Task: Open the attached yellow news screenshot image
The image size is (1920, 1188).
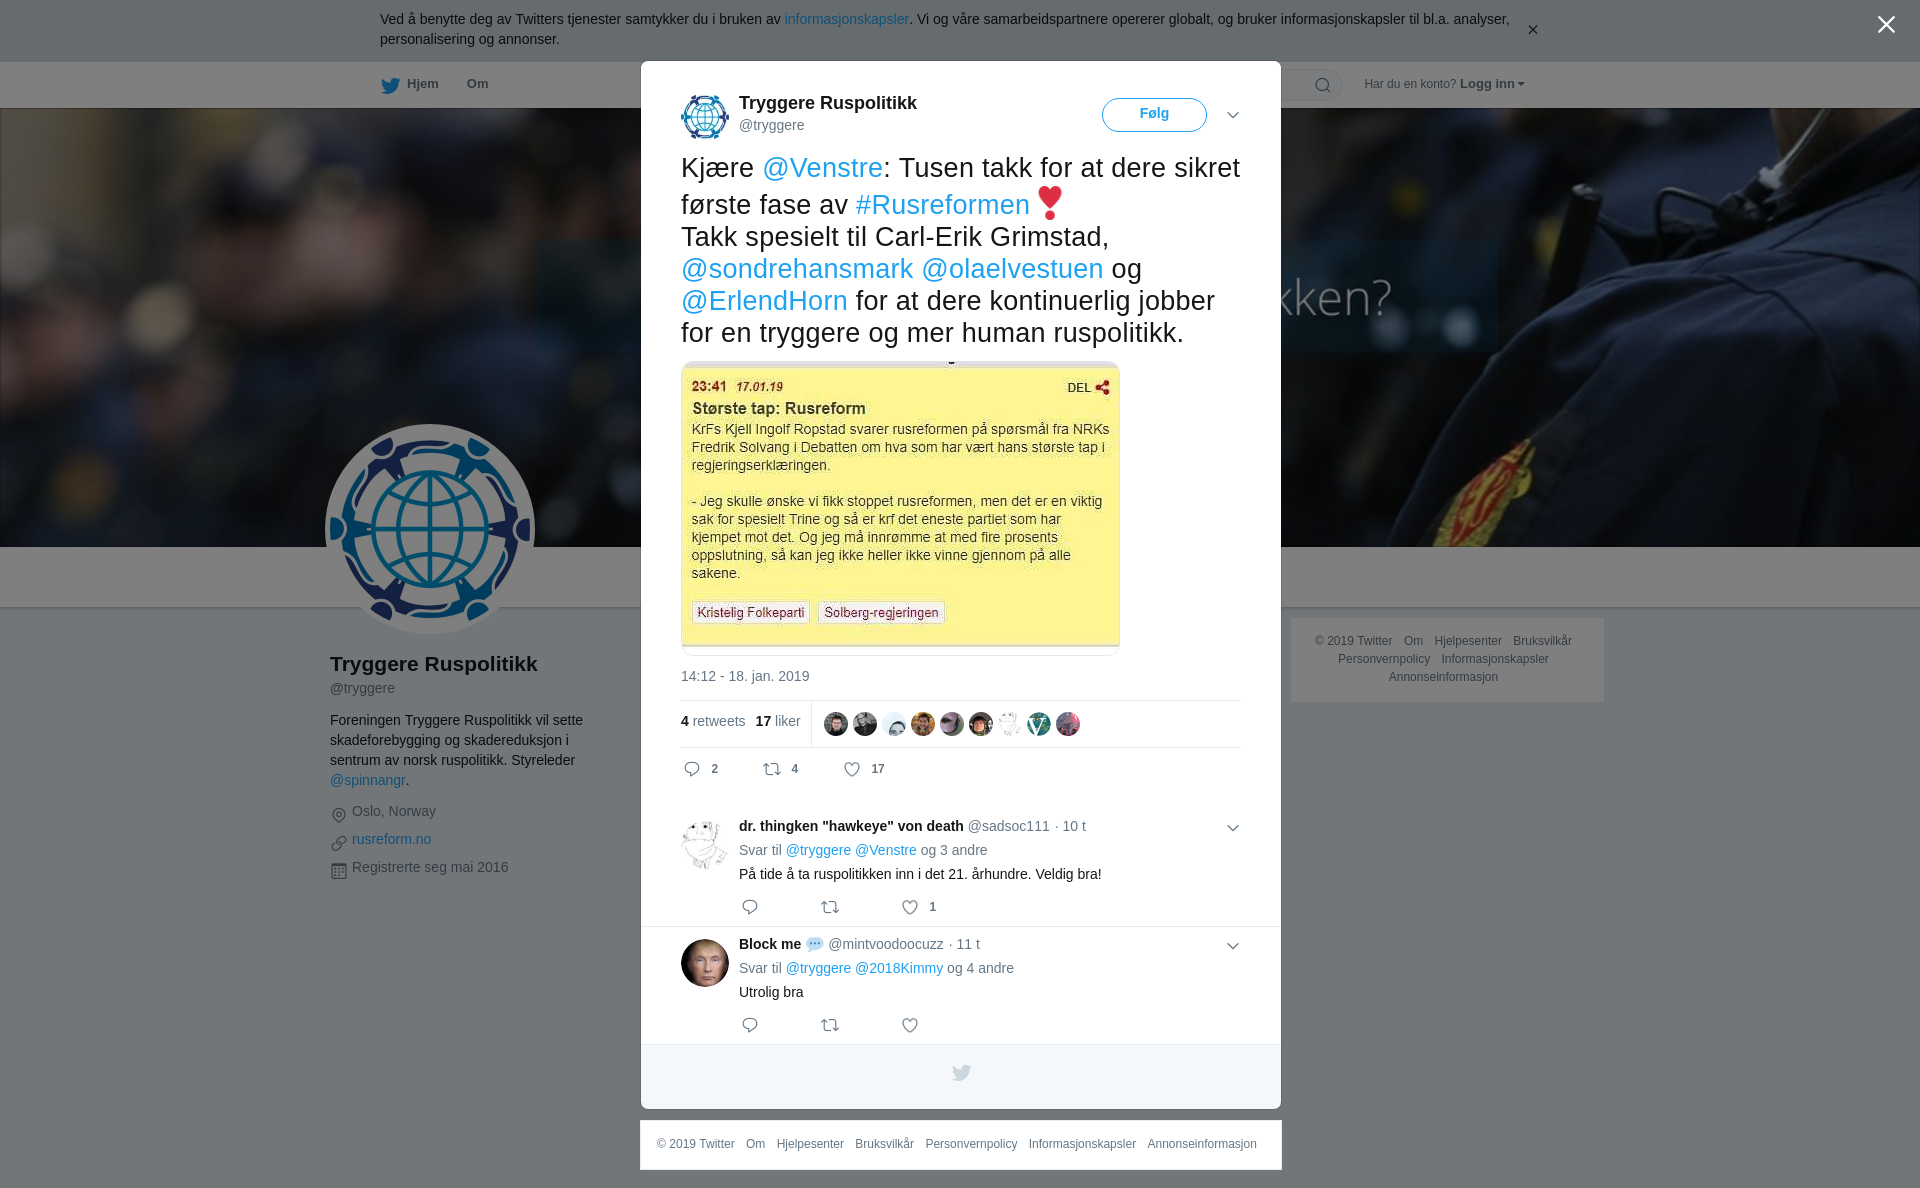Action: click(900, 508)
